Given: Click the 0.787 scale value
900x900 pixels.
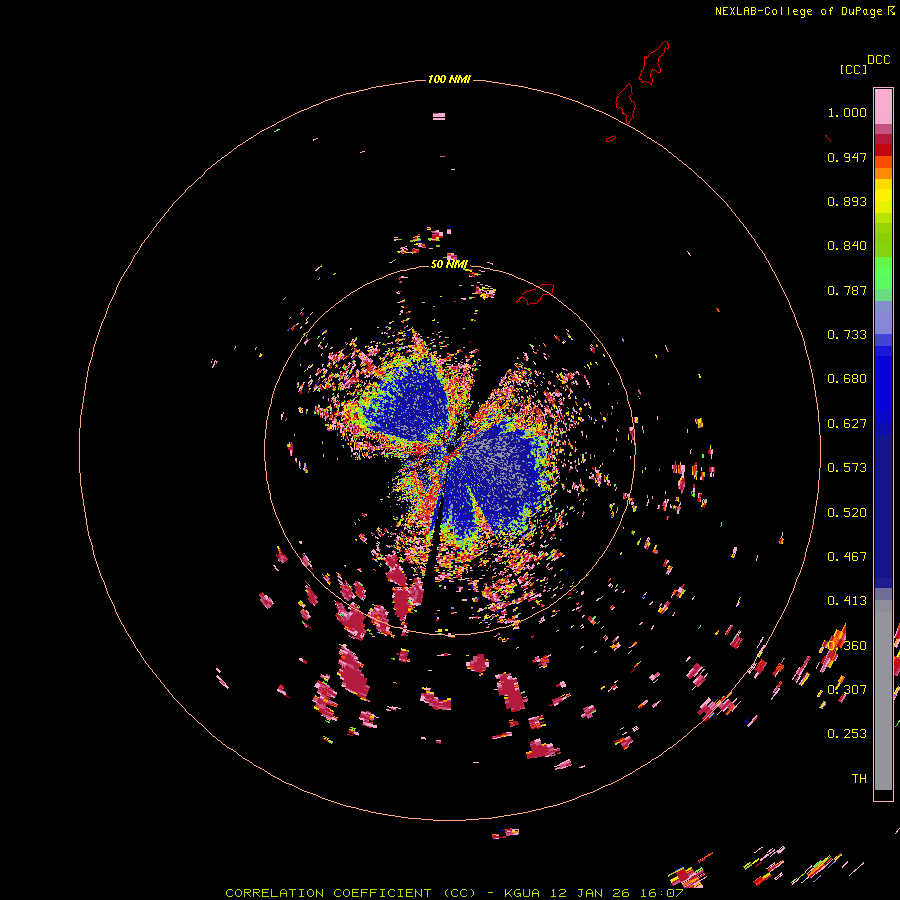Looking at the screenshot, I should 847,290.
